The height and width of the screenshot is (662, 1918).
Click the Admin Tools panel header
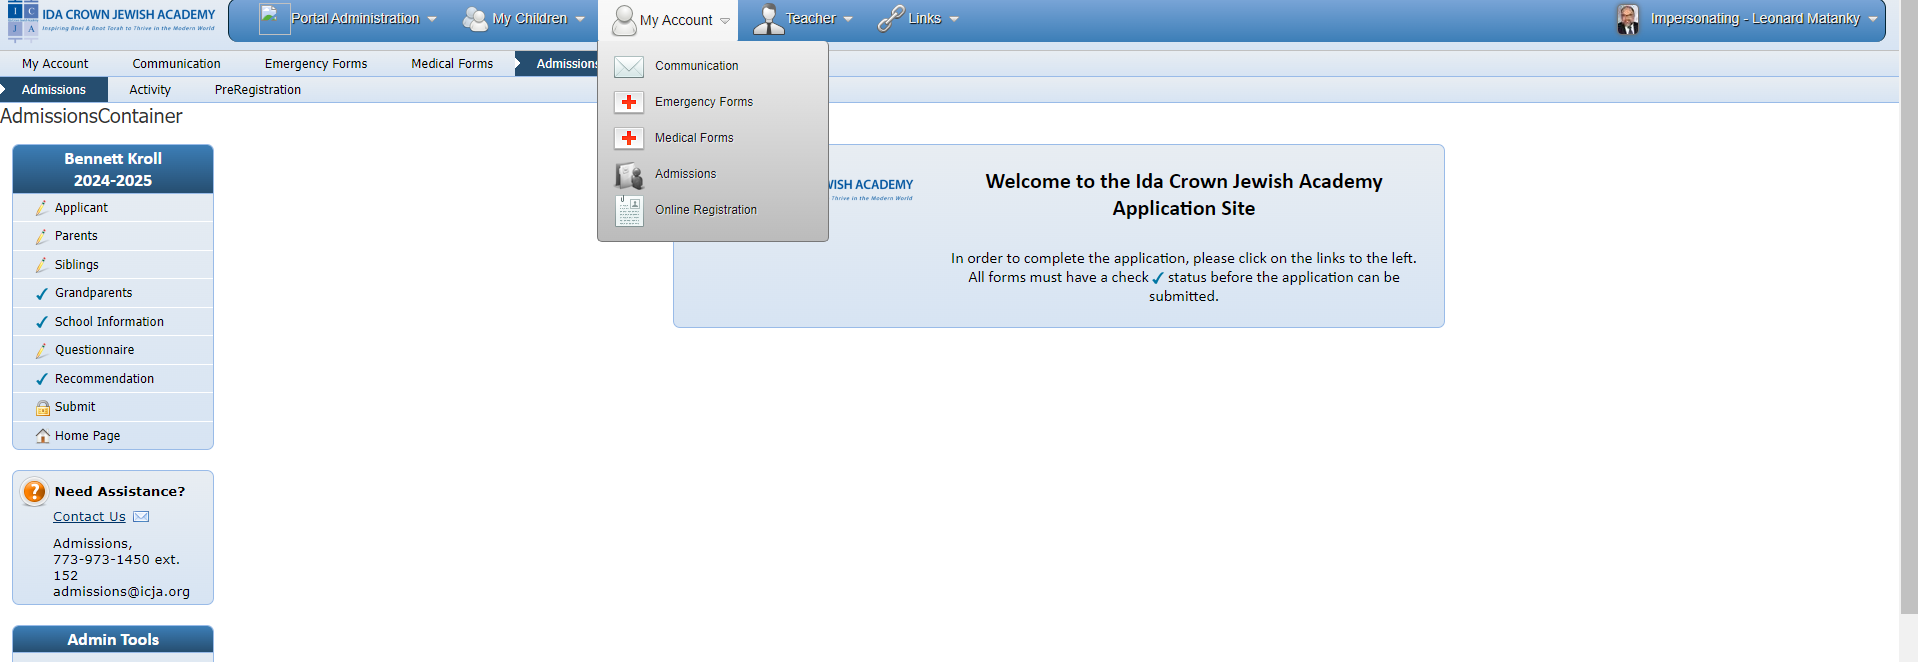[x=113, y=640]
